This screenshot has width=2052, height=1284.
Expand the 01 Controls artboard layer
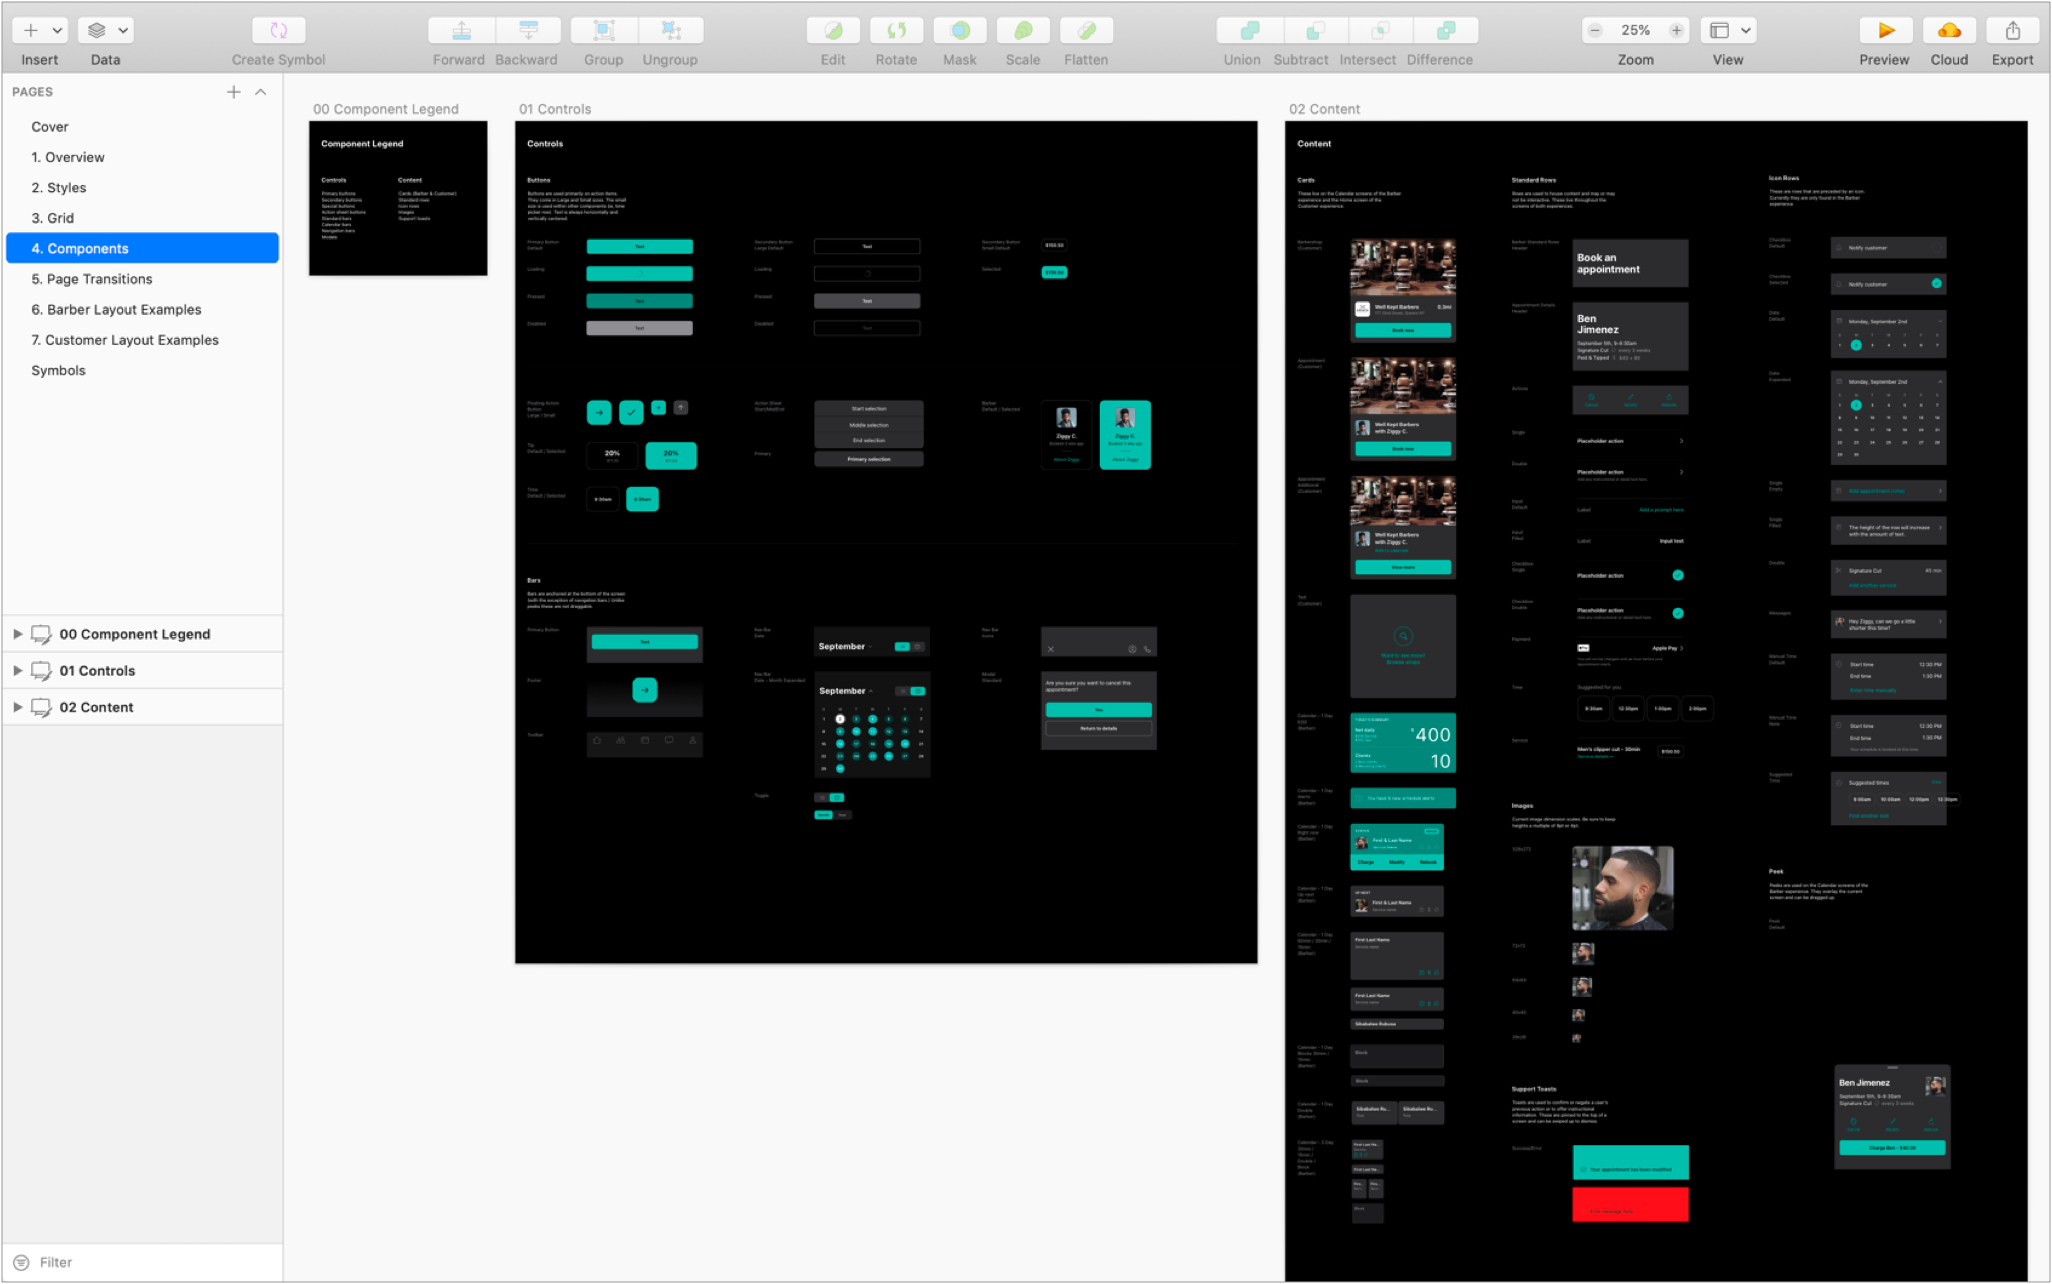coord(17,670)
